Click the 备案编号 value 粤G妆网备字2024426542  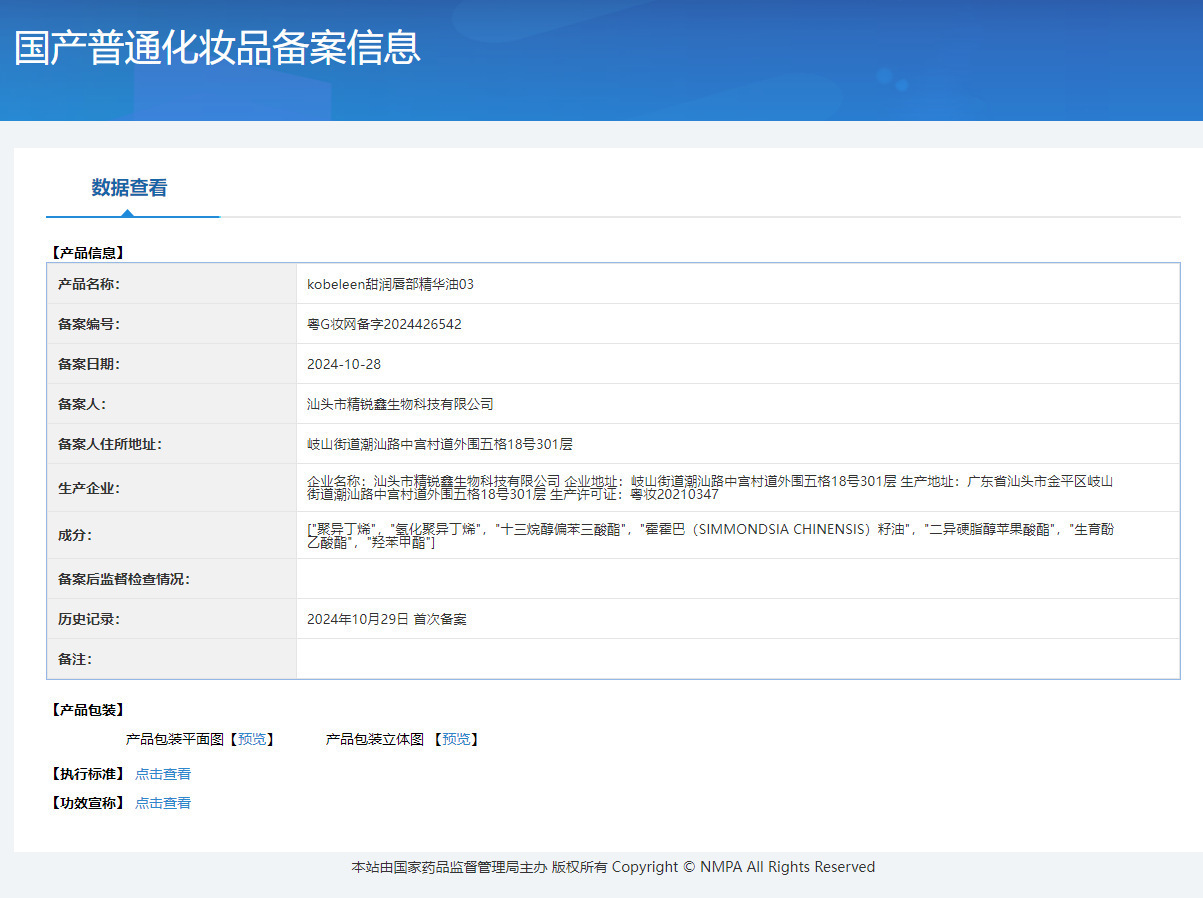coord(384,324)
